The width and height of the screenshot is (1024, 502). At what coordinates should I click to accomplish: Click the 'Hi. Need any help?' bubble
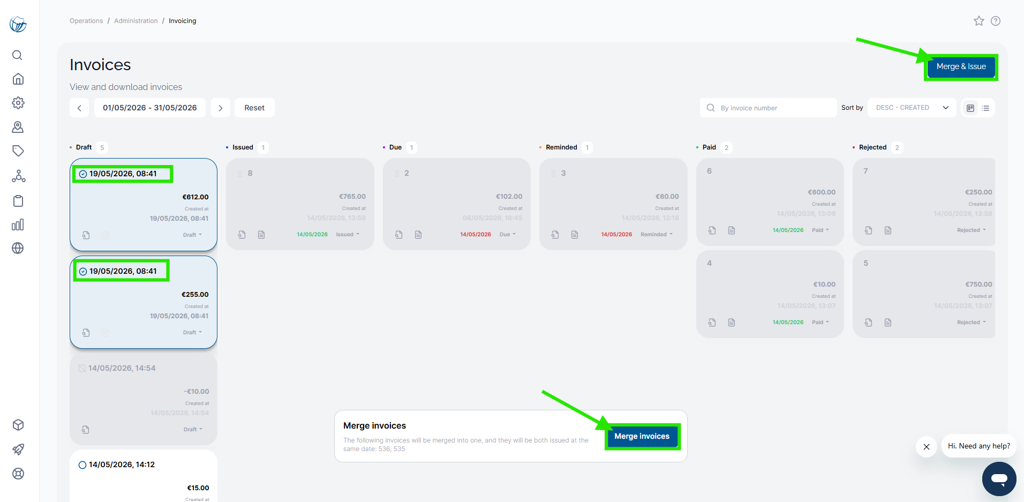979,446
